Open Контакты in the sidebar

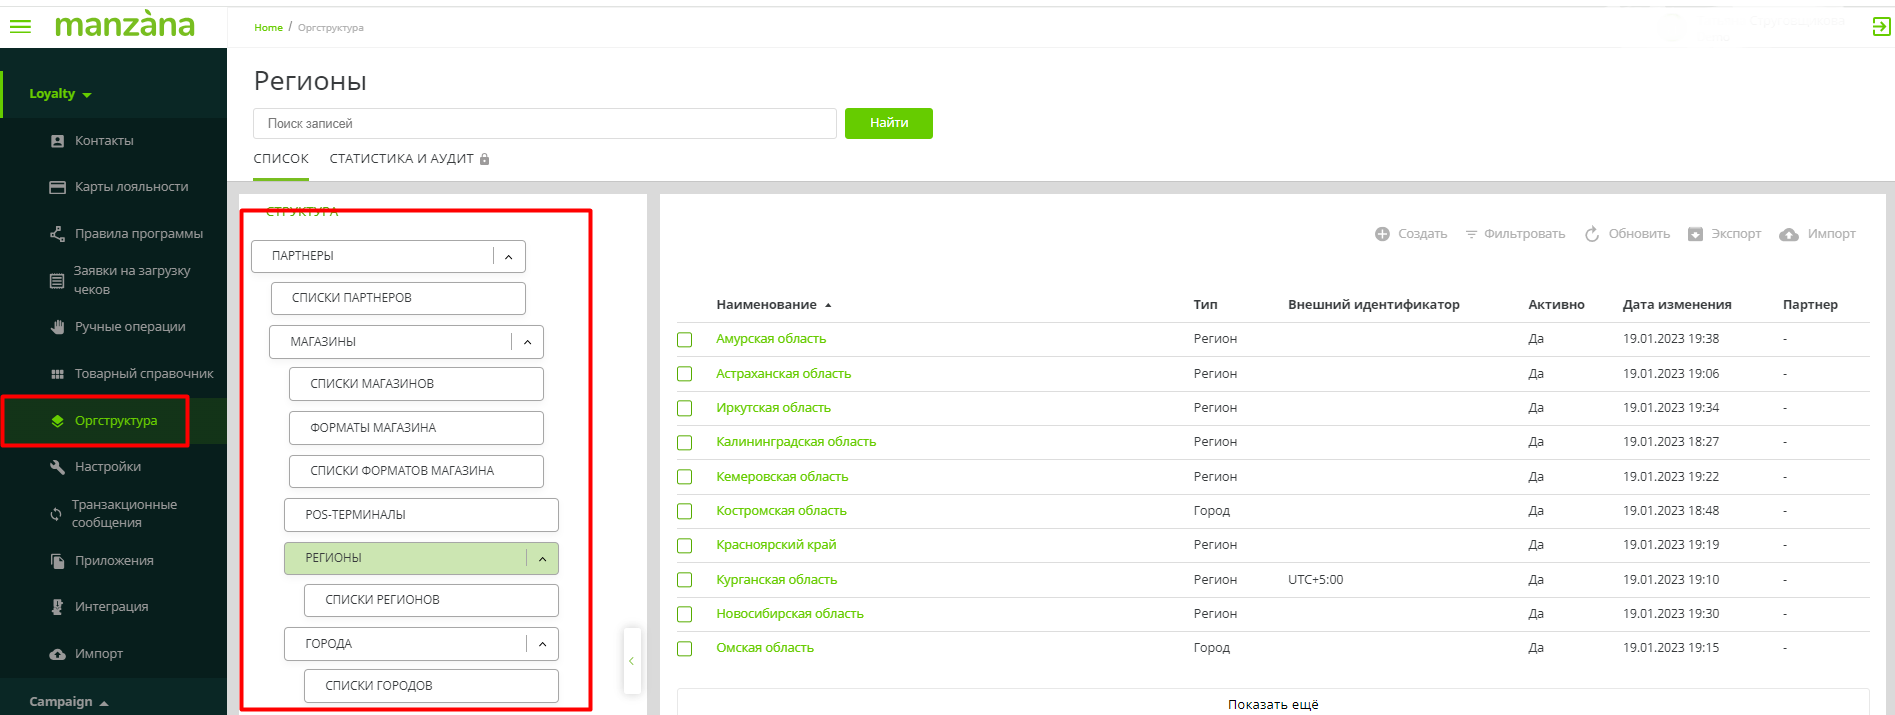(x=104, y=141)
